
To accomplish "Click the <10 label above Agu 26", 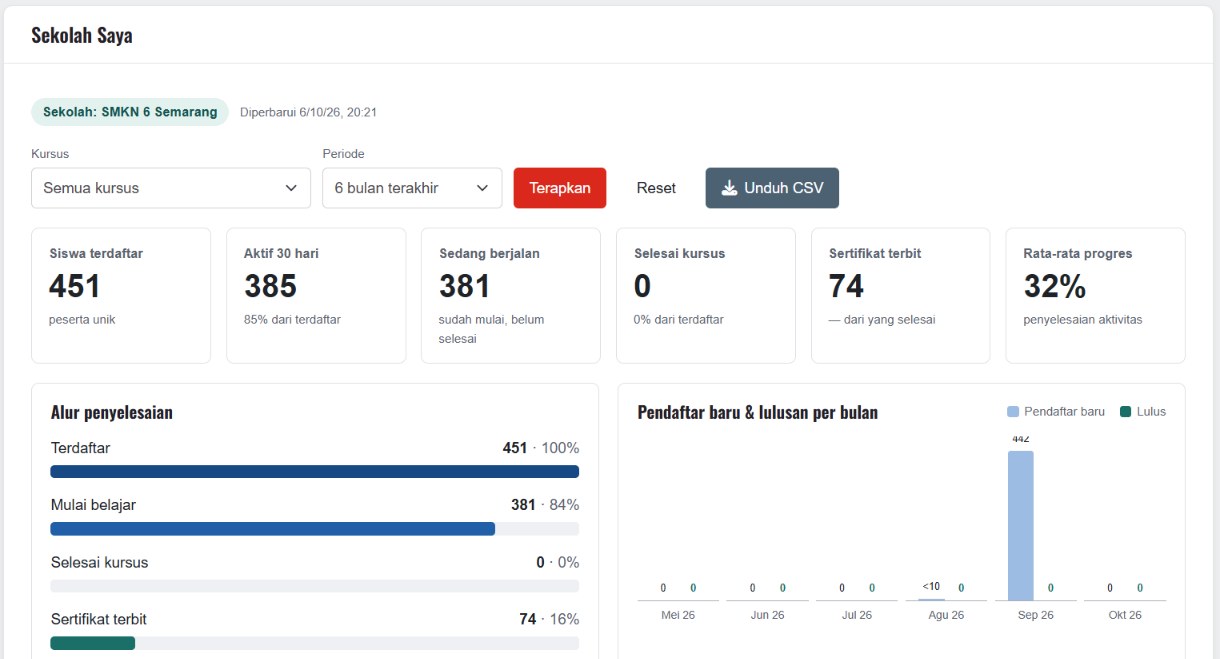I will [931, 587].
